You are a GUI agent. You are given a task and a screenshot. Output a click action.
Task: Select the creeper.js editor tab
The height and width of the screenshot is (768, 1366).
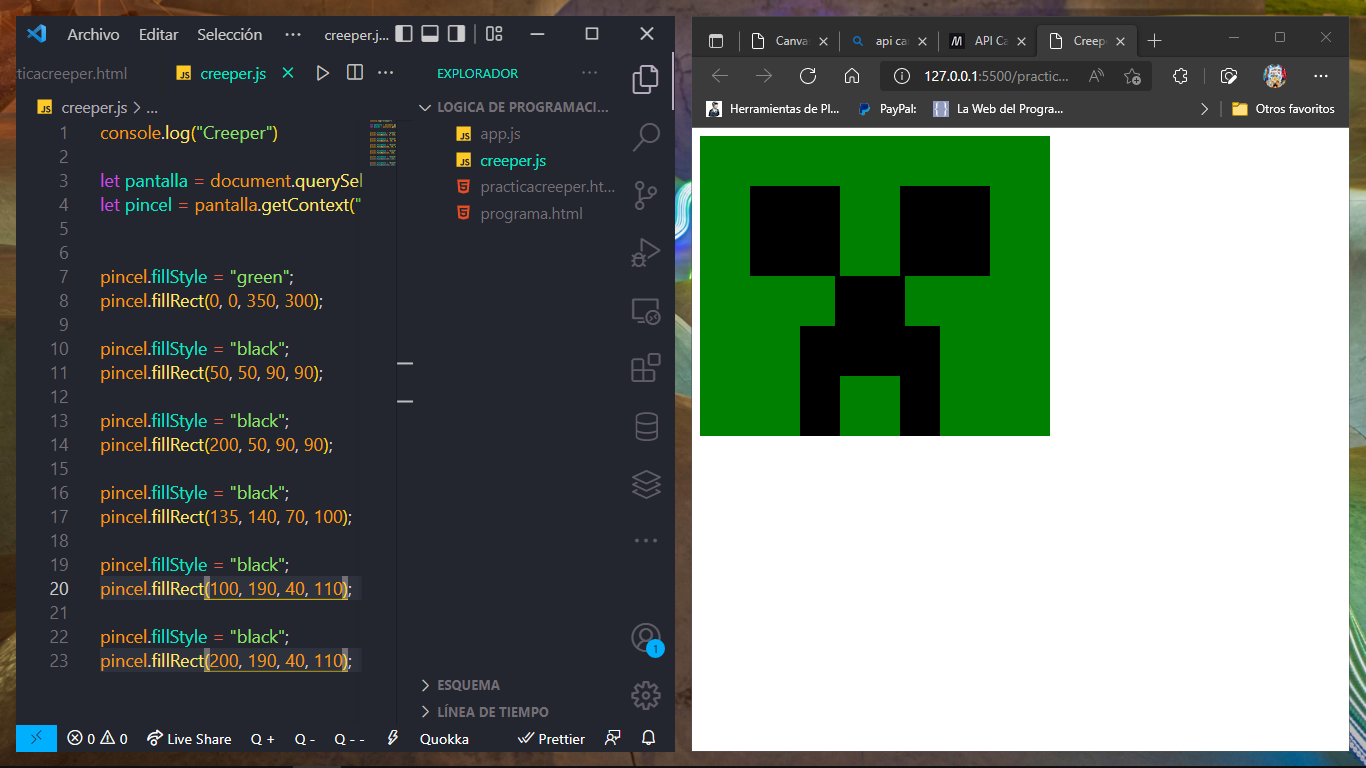233,73
